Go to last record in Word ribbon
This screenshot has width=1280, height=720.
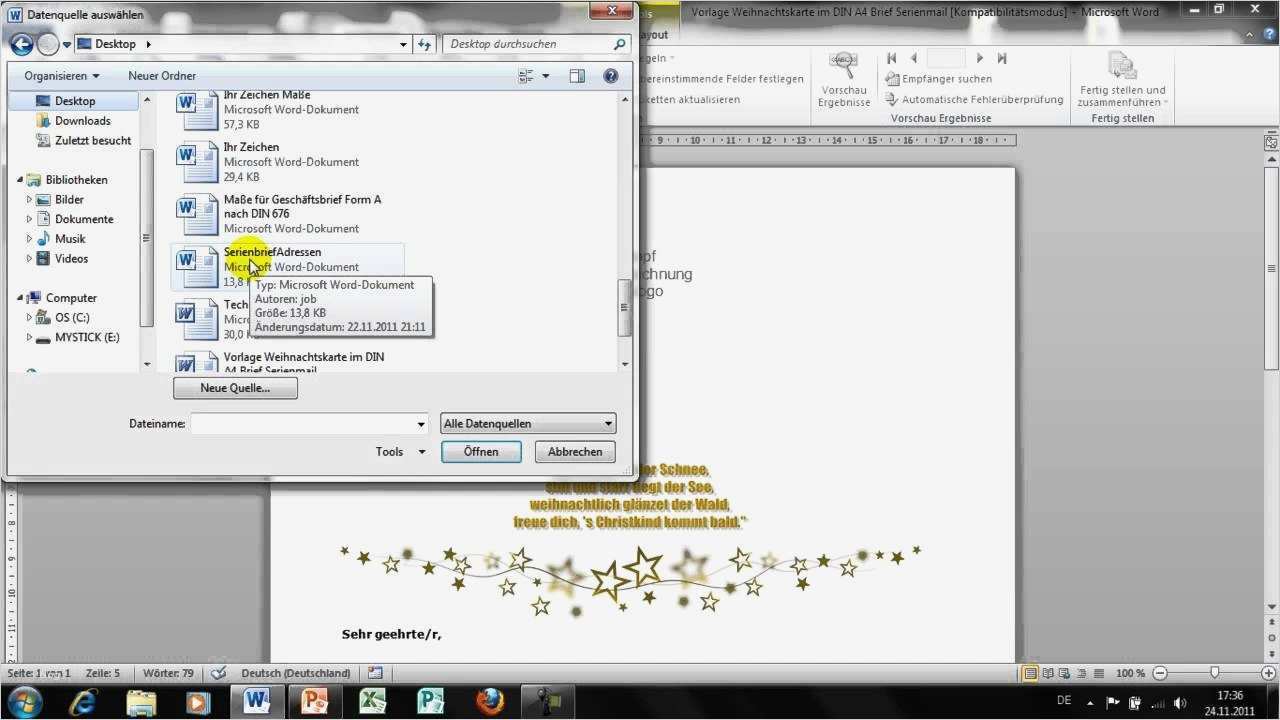coord(1002,59)
